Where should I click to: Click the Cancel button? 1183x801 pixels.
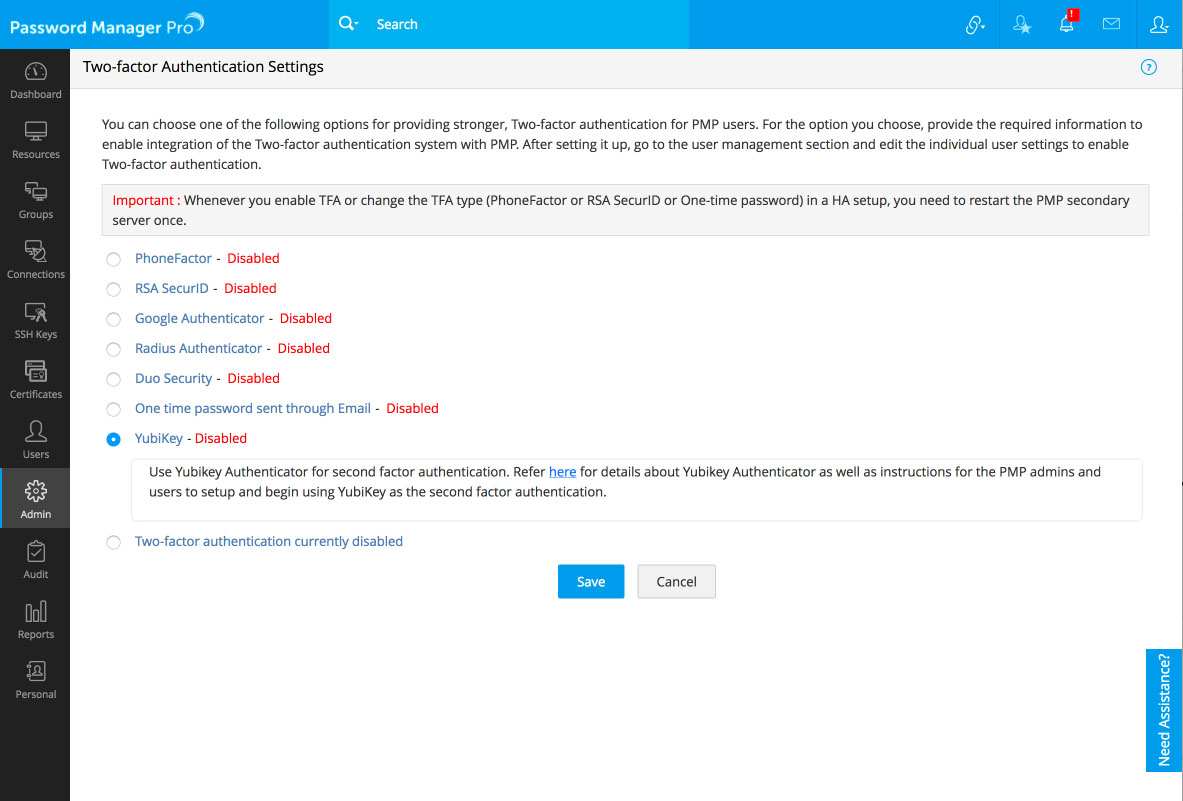click(x=676, y=582)
